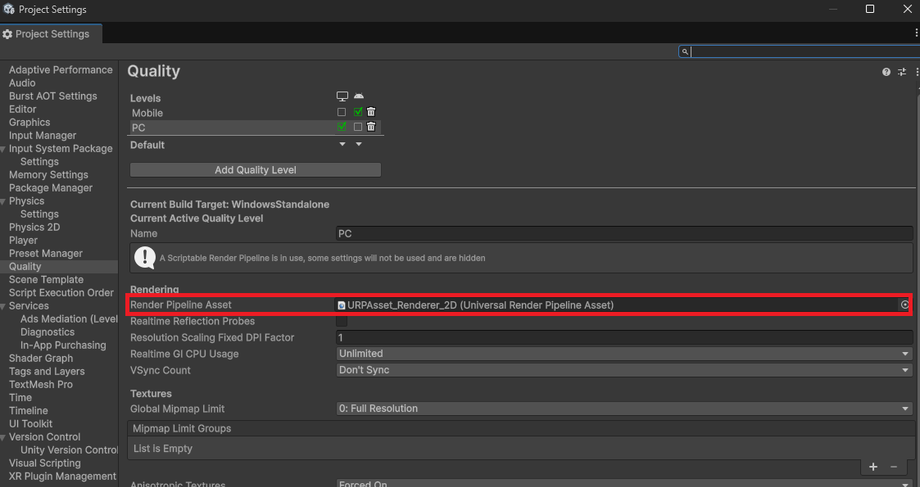Open Tags and Layers settings
920x487 pixels.
pos(46,371)
